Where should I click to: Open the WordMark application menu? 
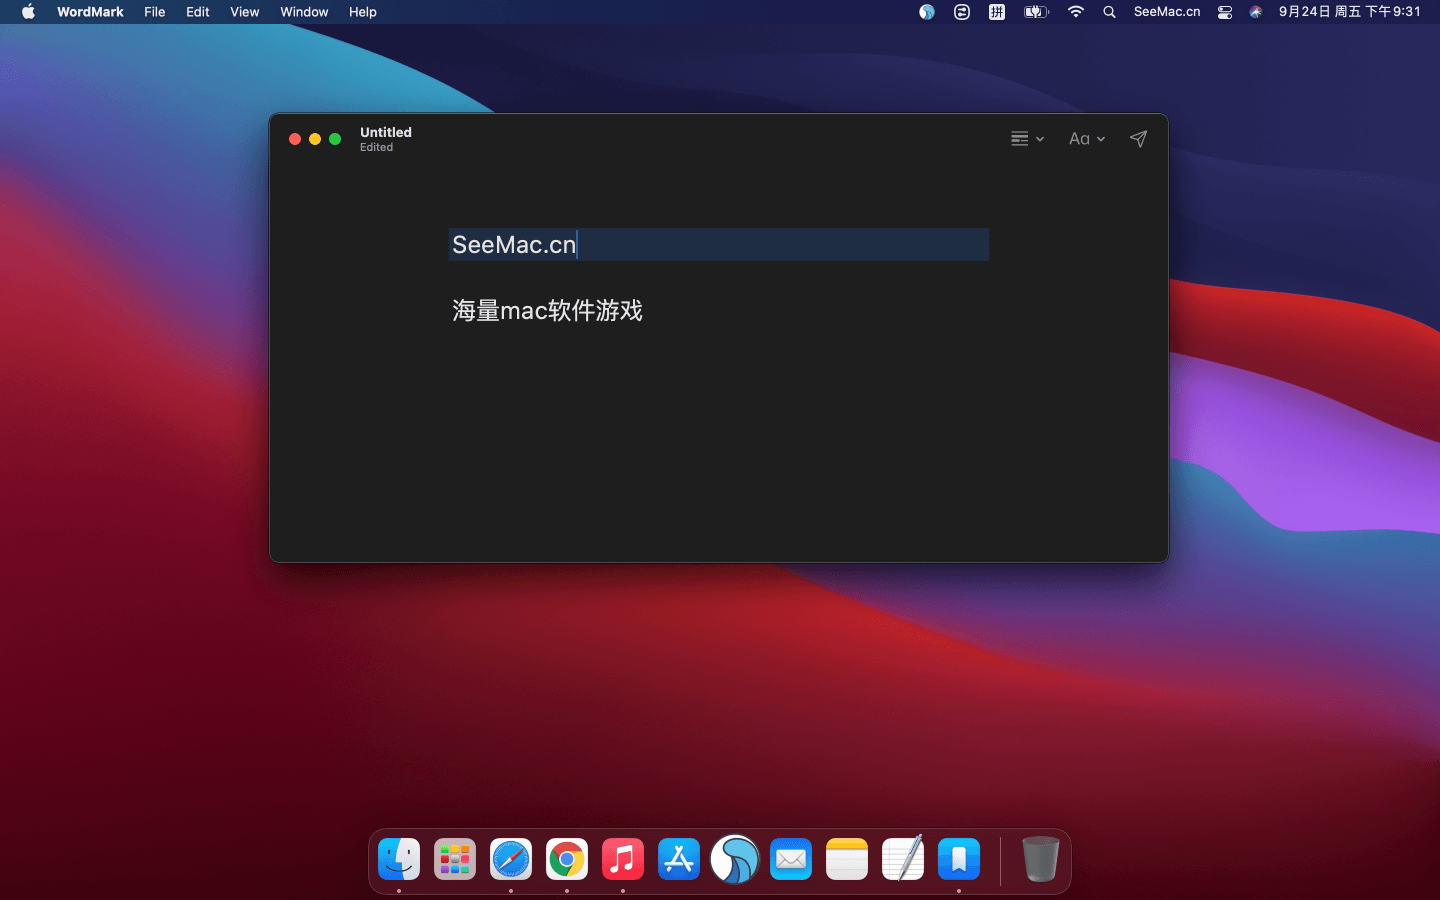pos(90,12)
